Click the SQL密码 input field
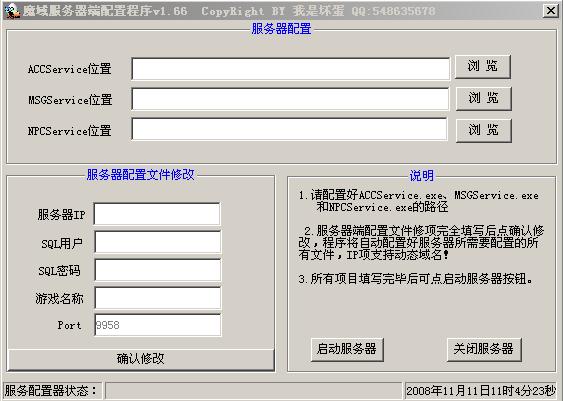The image size is (563, 401). (158, 270)
